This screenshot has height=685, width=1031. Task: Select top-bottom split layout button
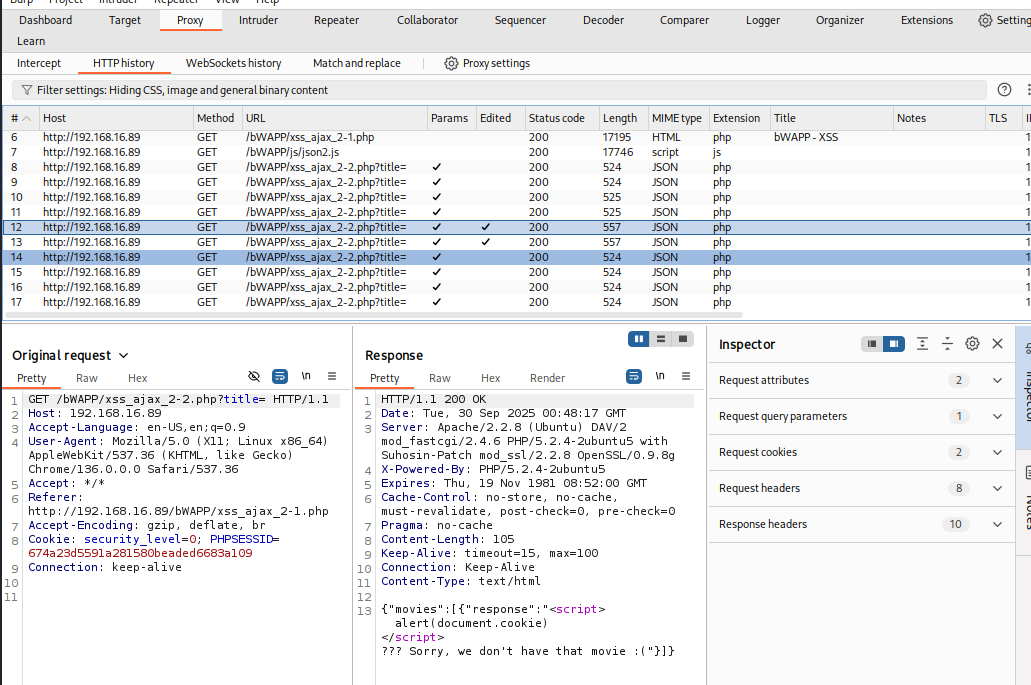pos(661,339)
